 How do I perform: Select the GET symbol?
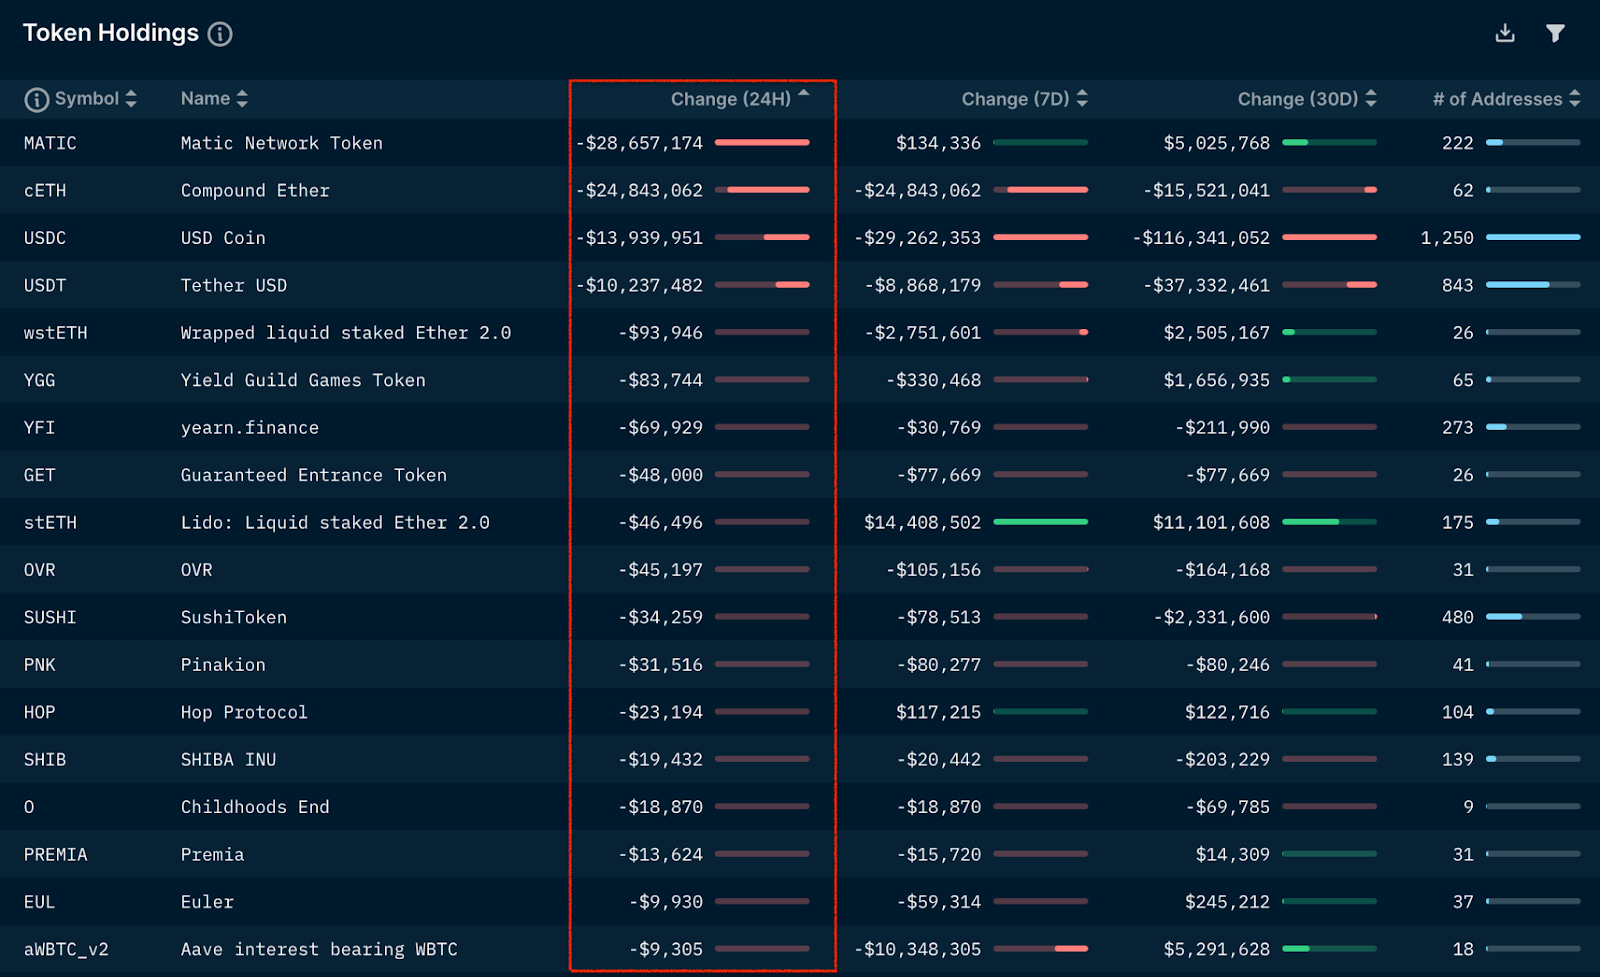(x=39, y=475)
